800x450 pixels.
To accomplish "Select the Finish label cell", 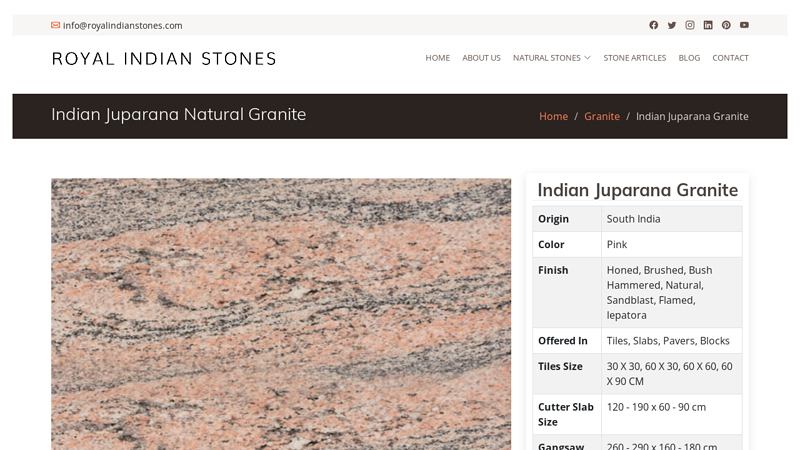I will tap(567, 292).
